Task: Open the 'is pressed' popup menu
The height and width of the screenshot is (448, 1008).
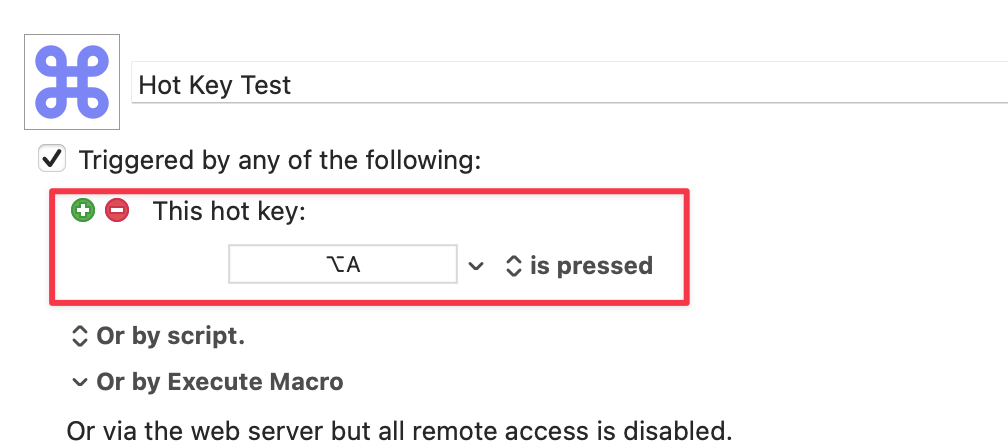Action: tap(590, 266)
